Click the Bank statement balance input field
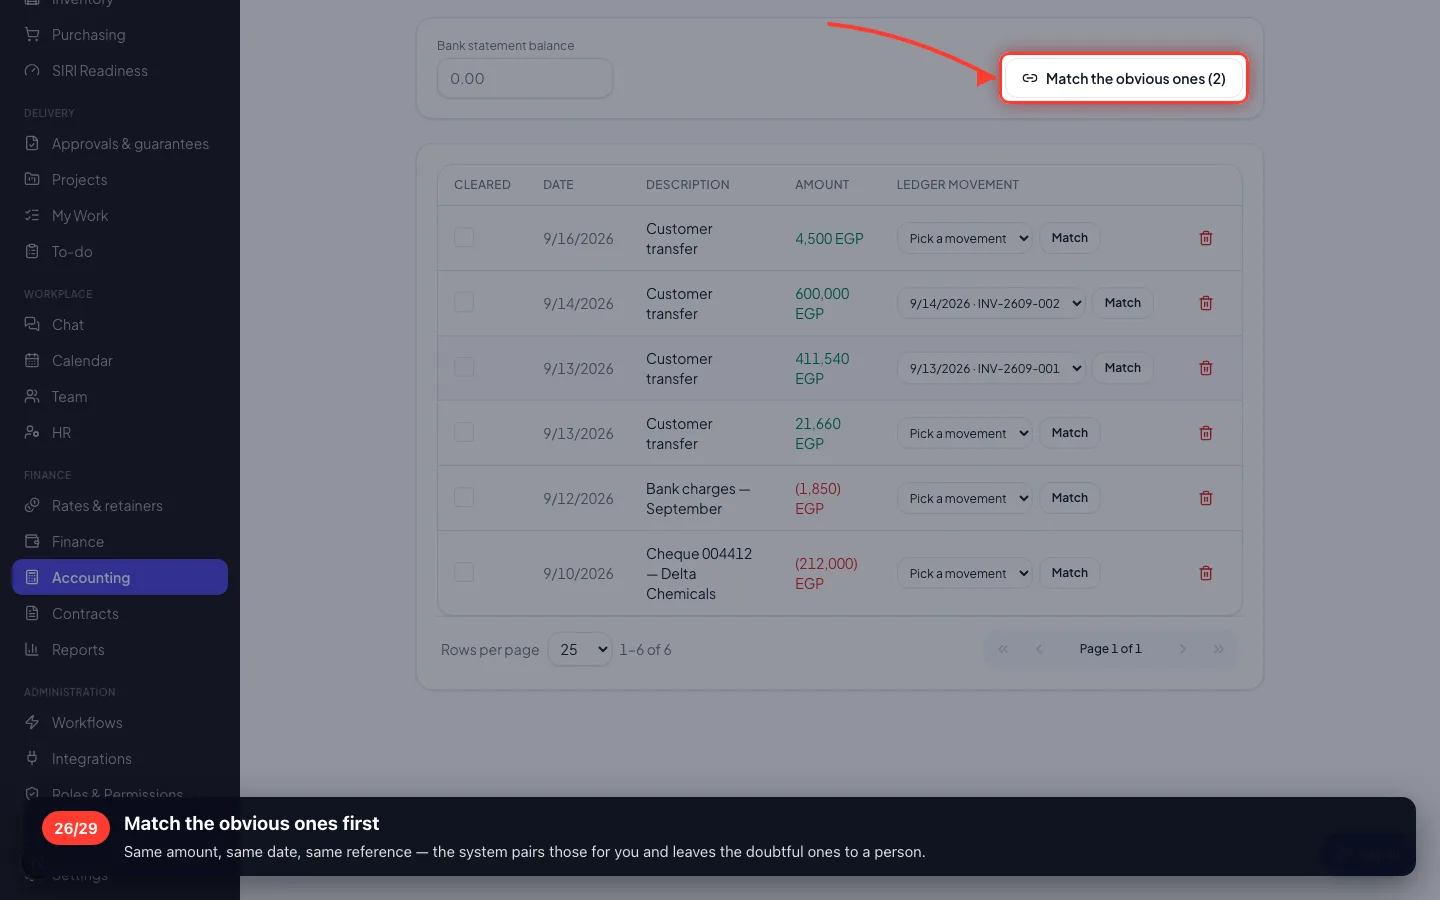The height and width of the screenshot is (900, 1440). [x=525, y=78]
